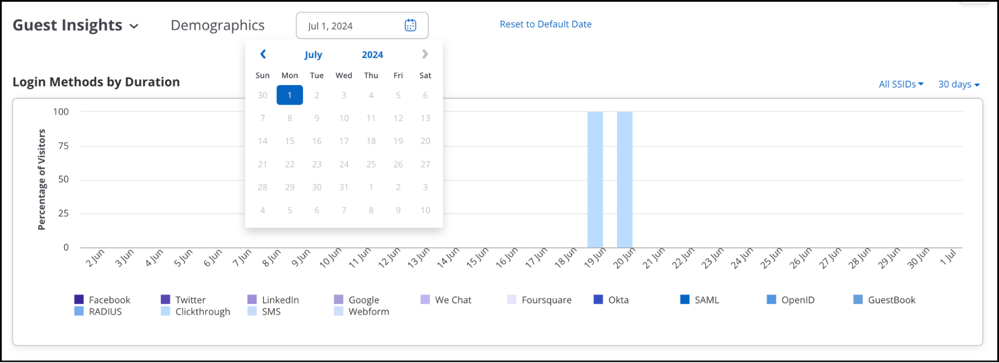Select day 20 in the calendar
The height and width of the screenshot is (363, 999).
pyautogui.click(x=426, y=141)
